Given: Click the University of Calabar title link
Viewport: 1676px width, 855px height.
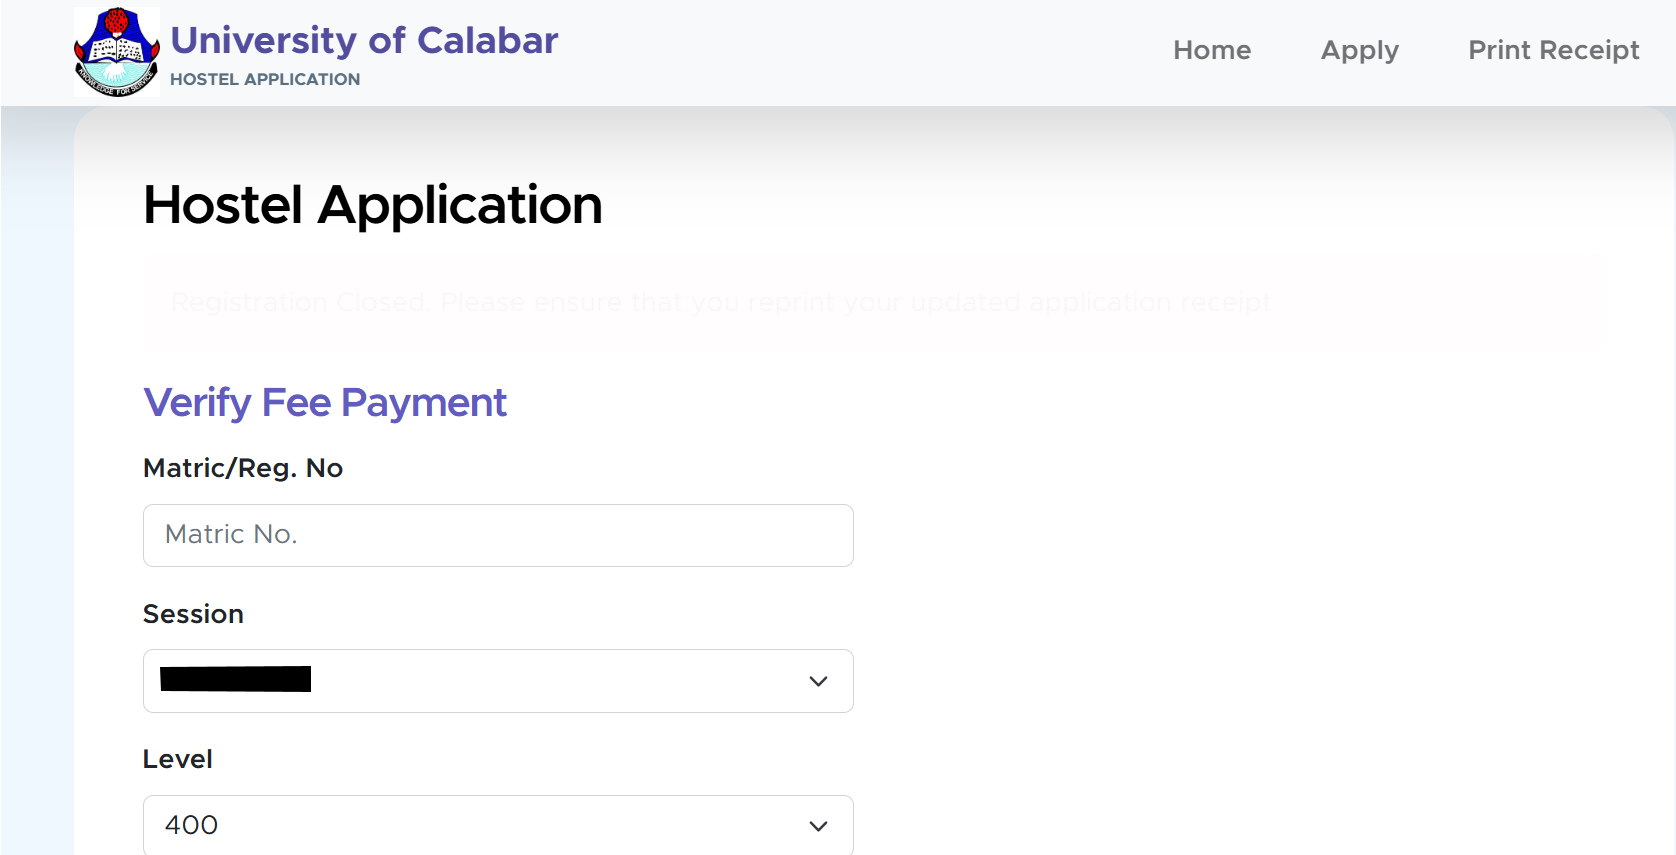Looking at the screenshot, I should [x=364, y=40].
